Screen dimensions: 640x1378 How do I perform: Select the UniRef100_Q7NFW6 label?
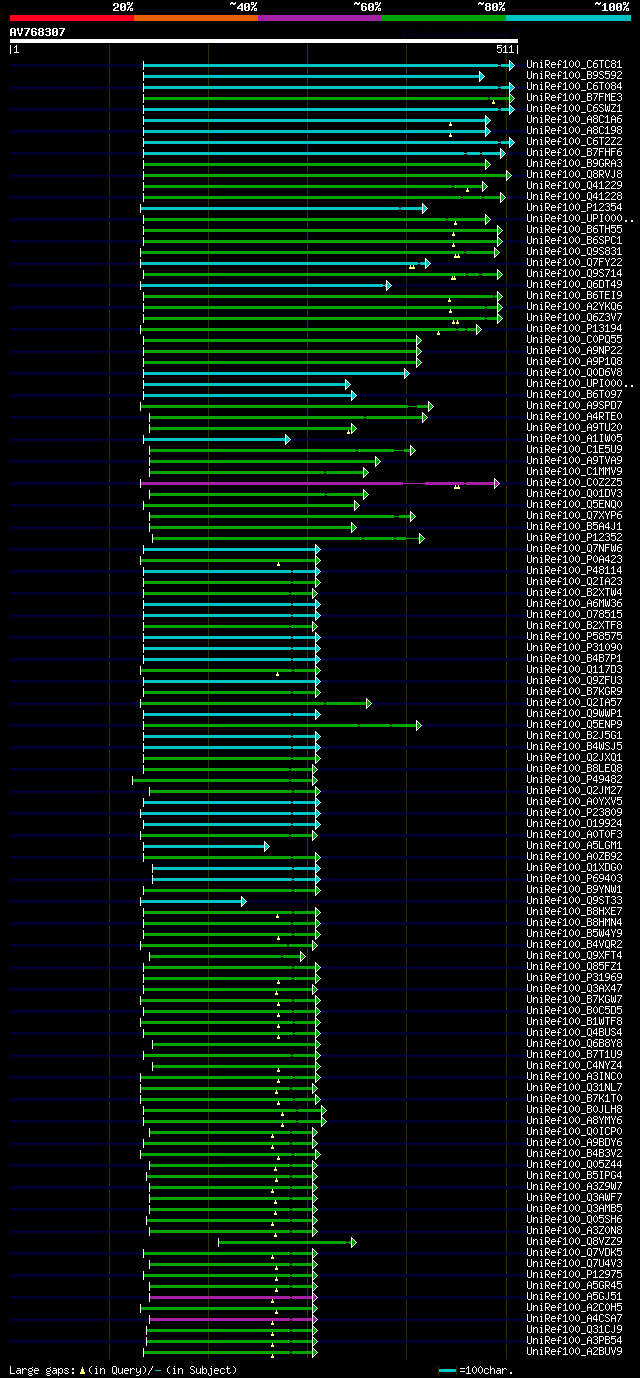coord(574,549)
